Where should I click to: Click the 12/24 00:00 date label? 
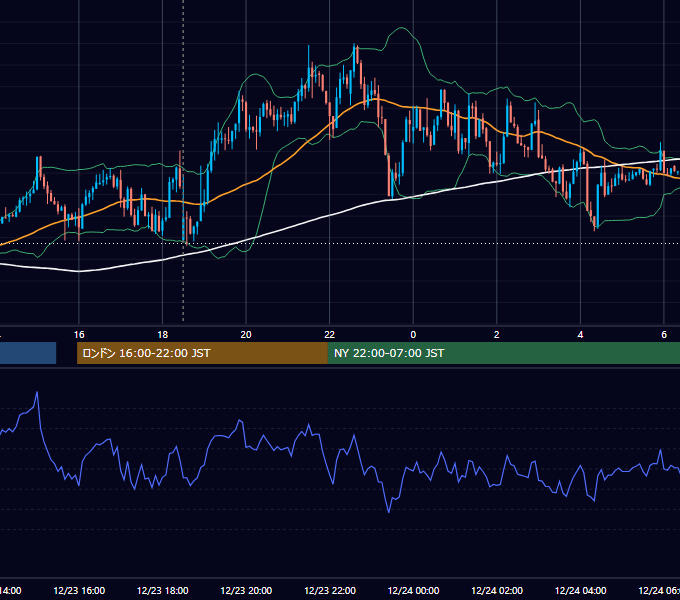[x=413, y=590]
